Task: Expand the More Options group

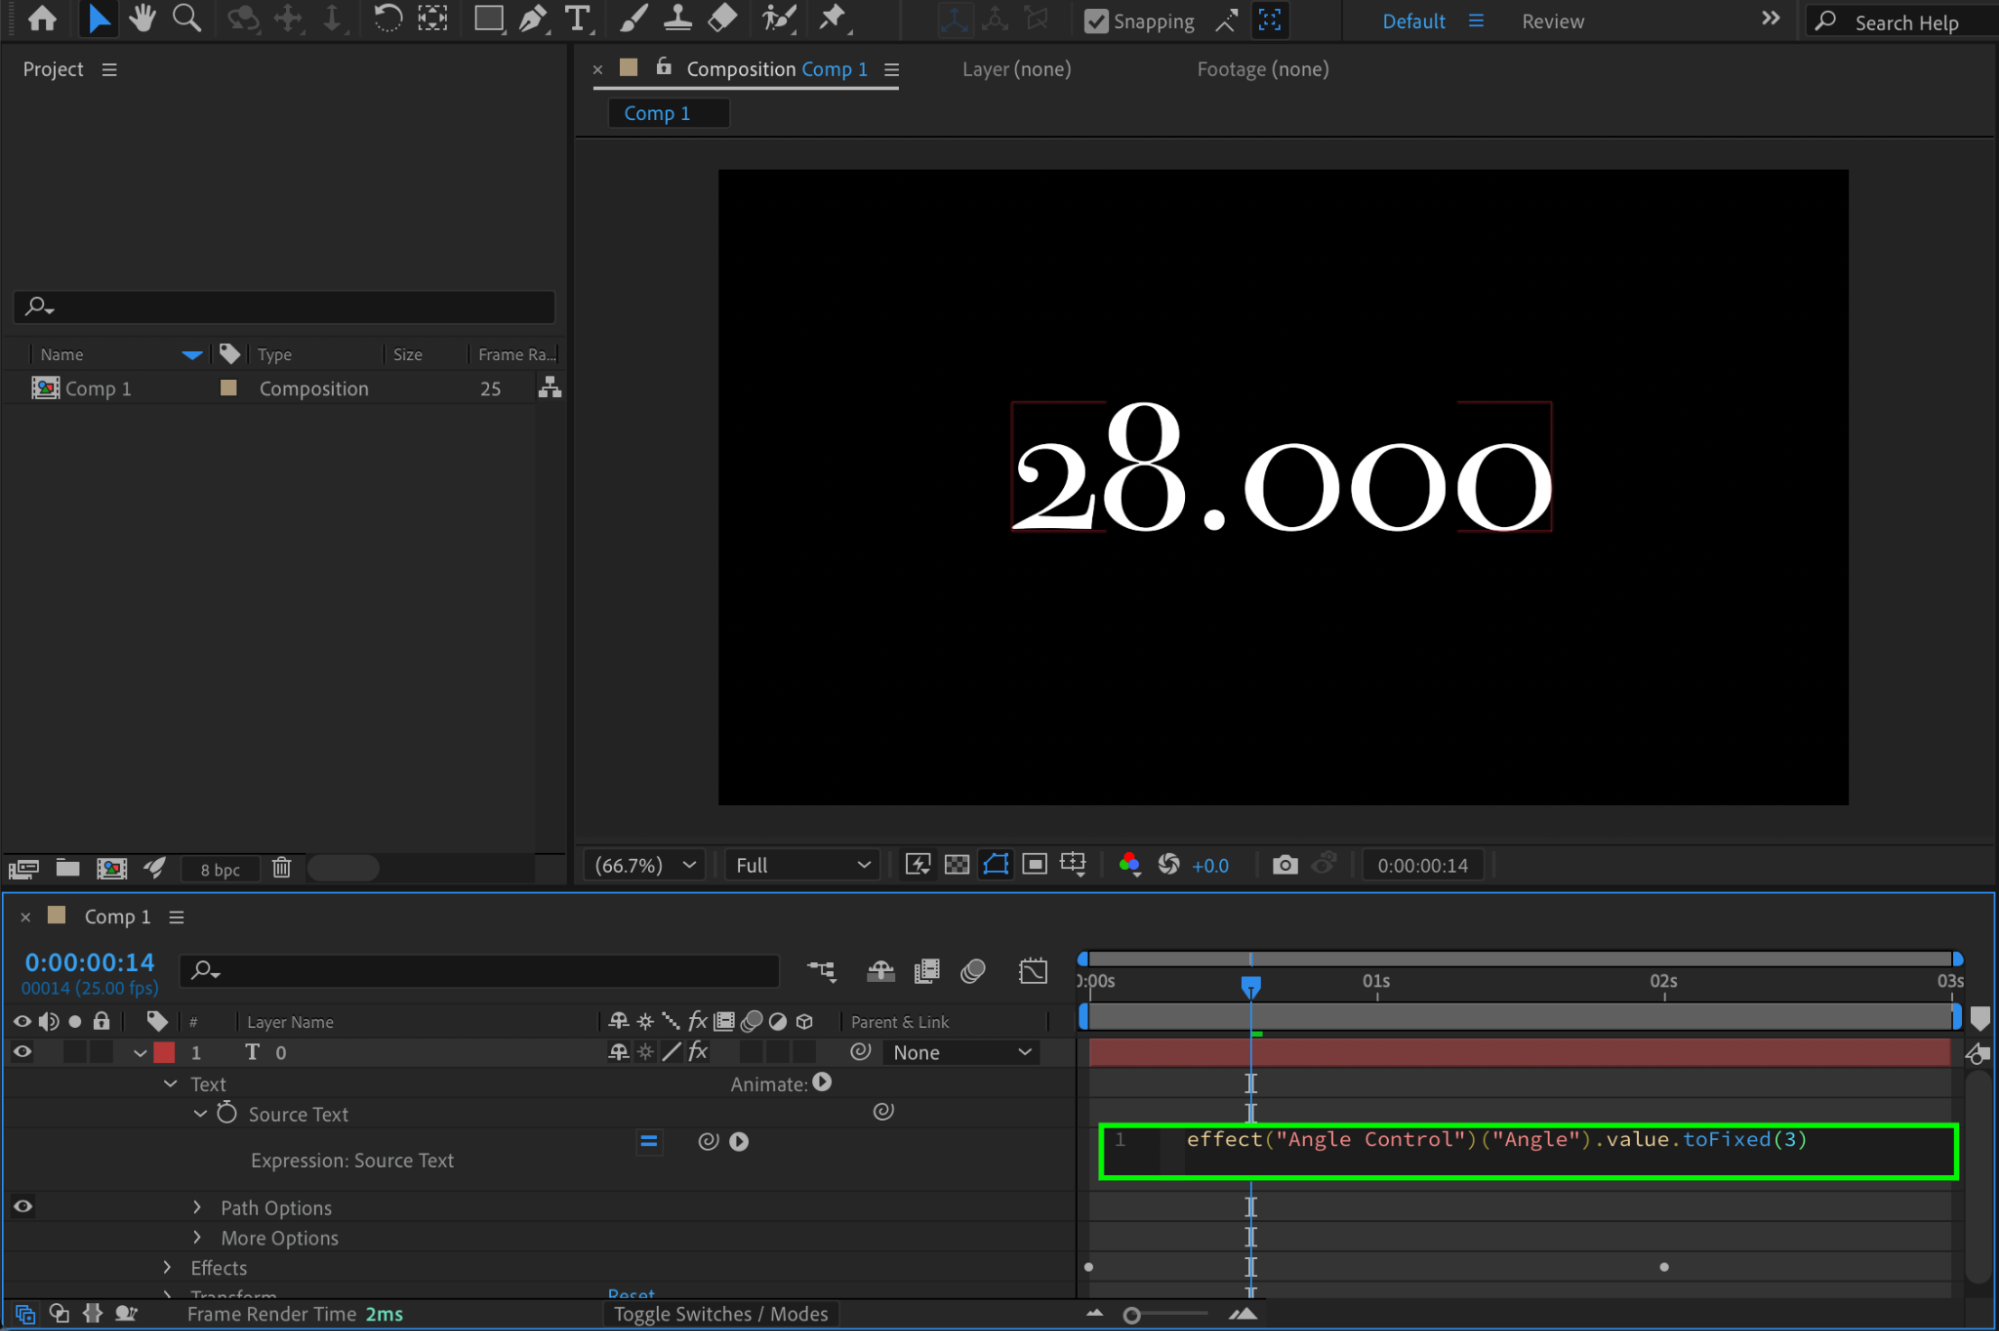Action: click(x=197, y=1237)
